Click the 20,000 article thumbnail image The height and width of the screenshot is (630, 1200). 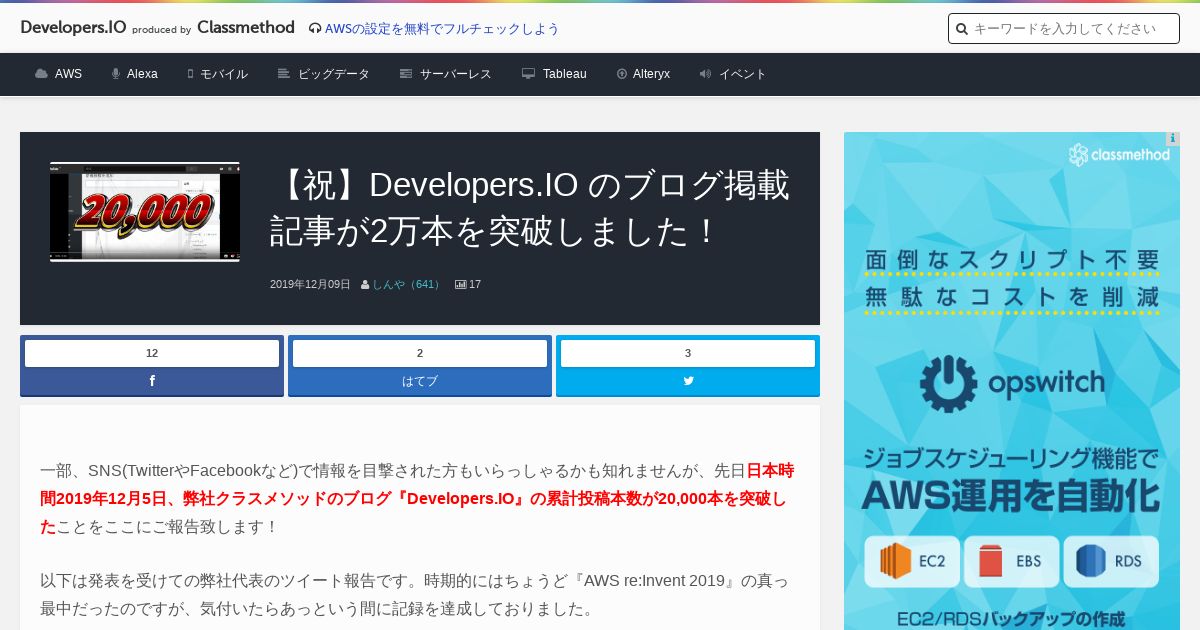click(x=145, y=212)
